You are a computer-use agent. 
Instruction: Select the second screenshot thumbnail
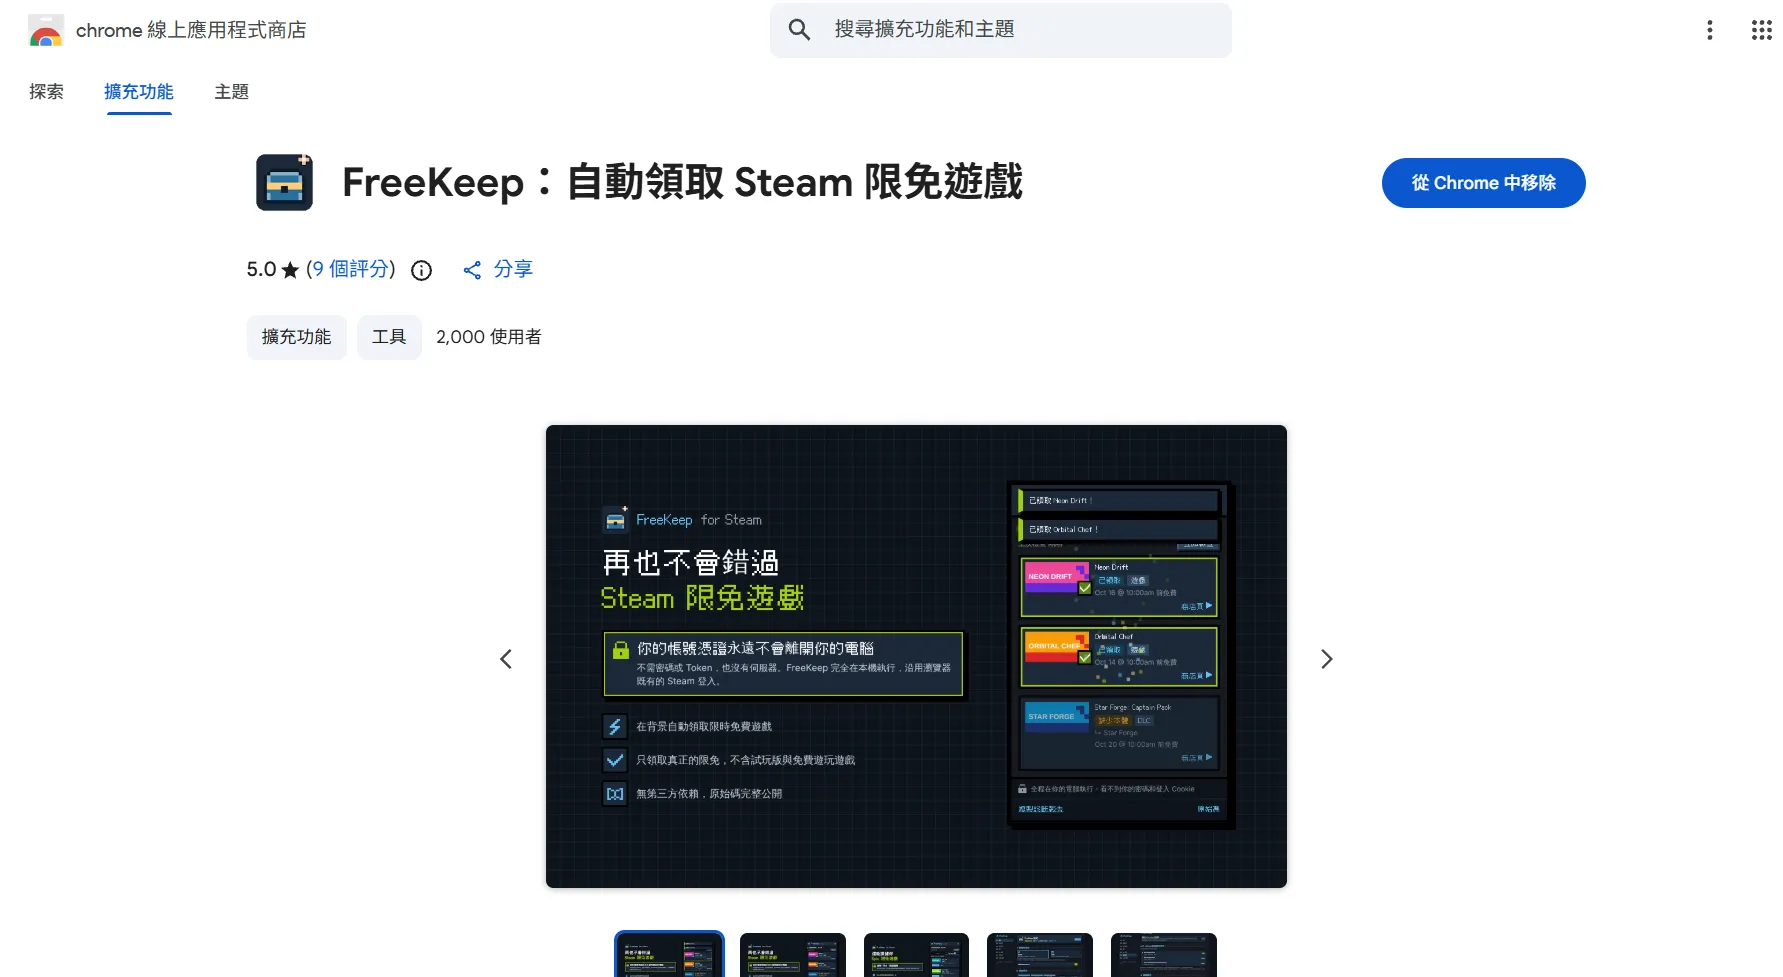[793, 955]
